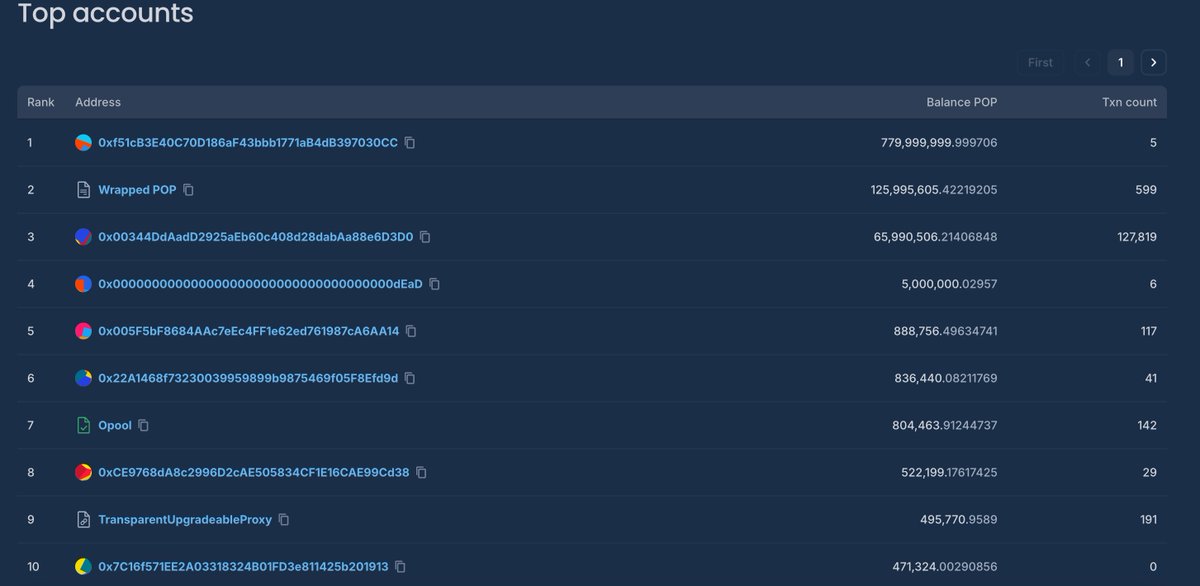Click the TransparentUpgradeableProxy contract icon

pyautogui.click(x=84, y=520)
